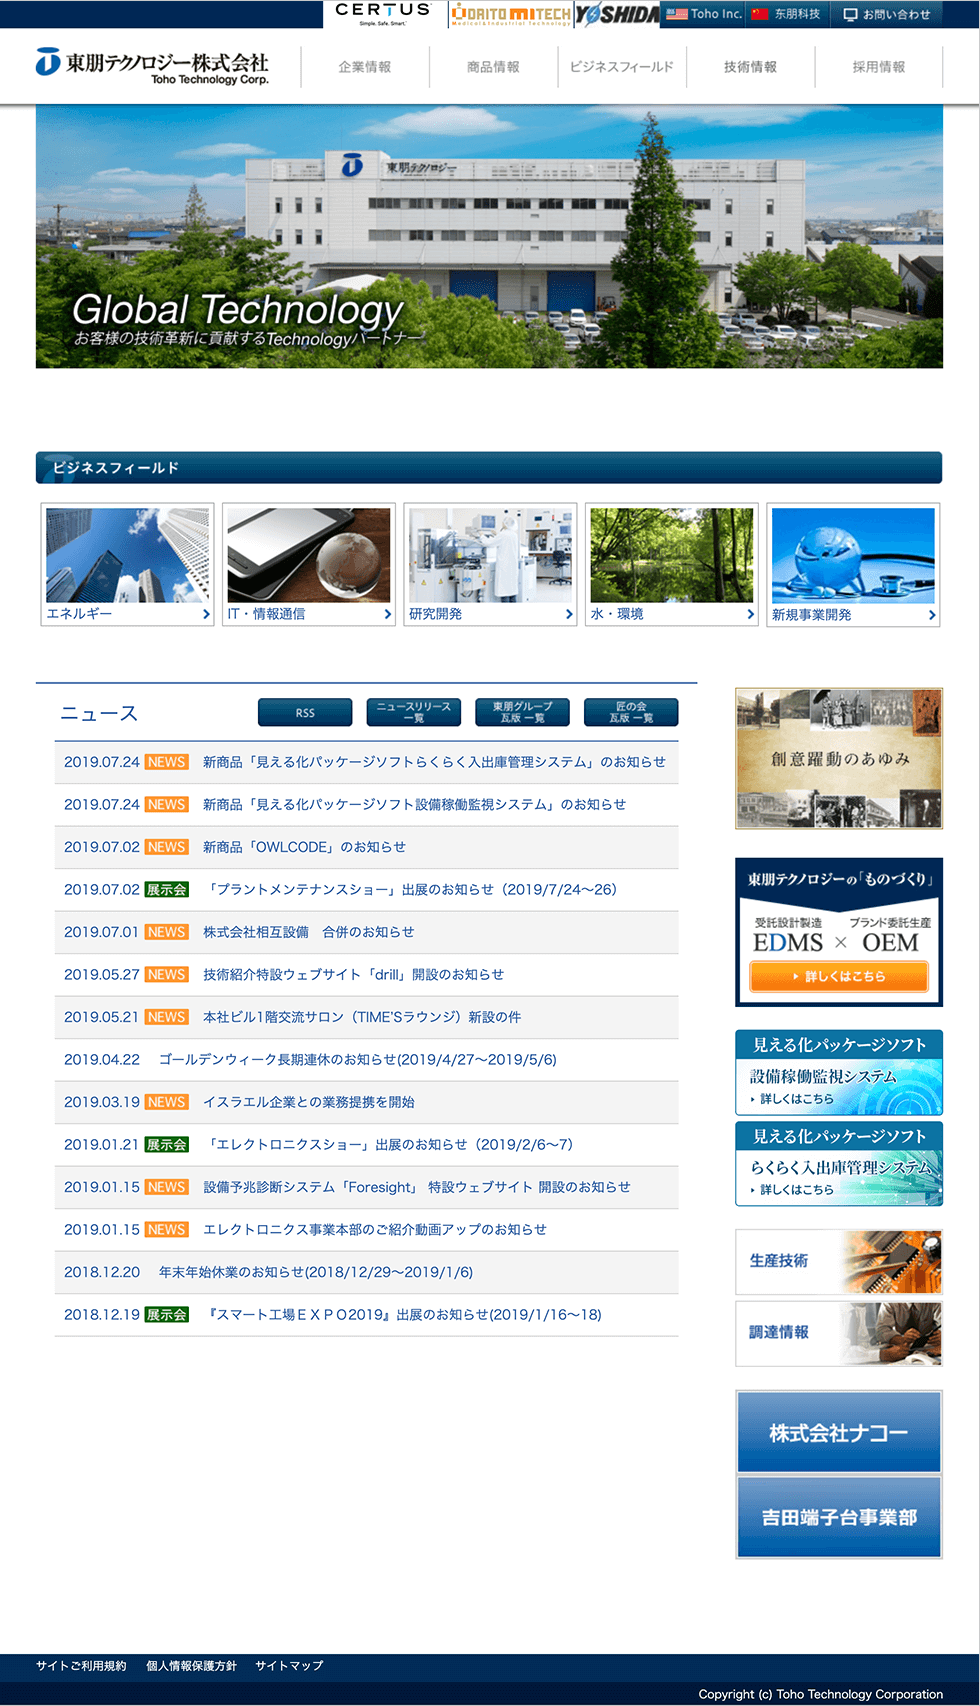Go to the Toho Inc. US site
The image size is (980, 1706).
click(703, 14)
